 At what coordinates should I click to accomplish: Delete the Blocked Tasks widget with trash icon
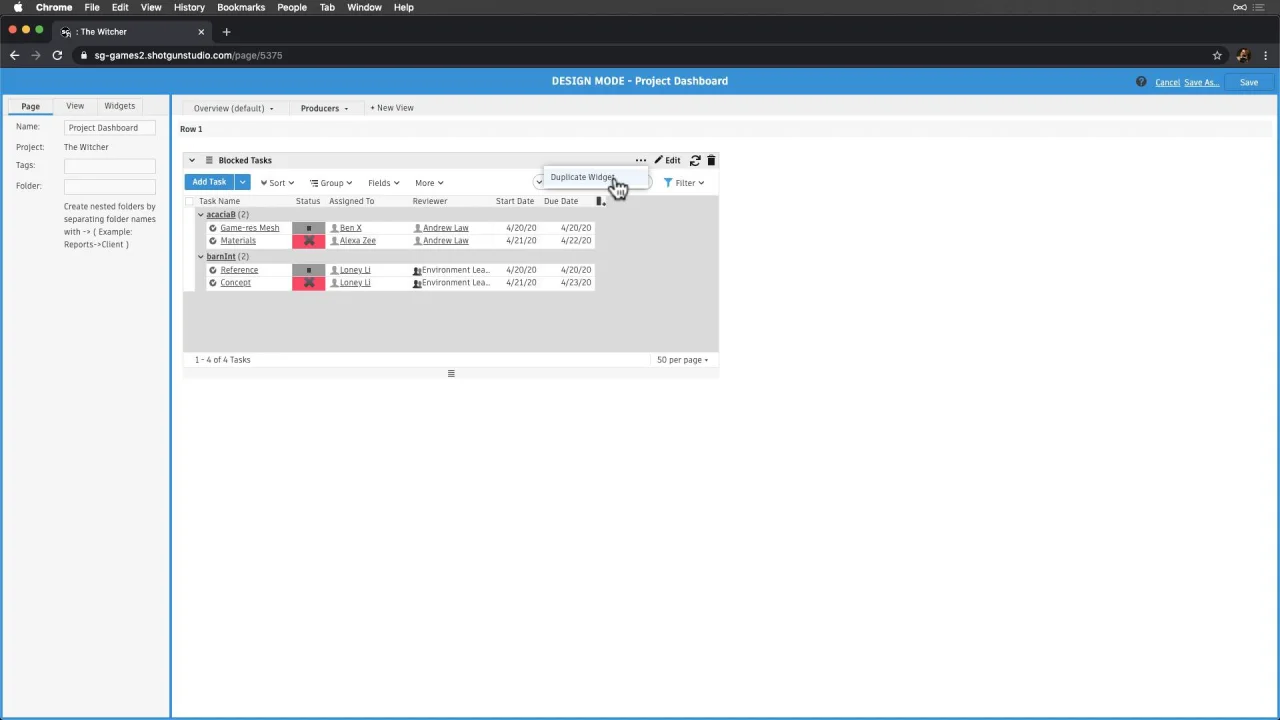(711, 160)
